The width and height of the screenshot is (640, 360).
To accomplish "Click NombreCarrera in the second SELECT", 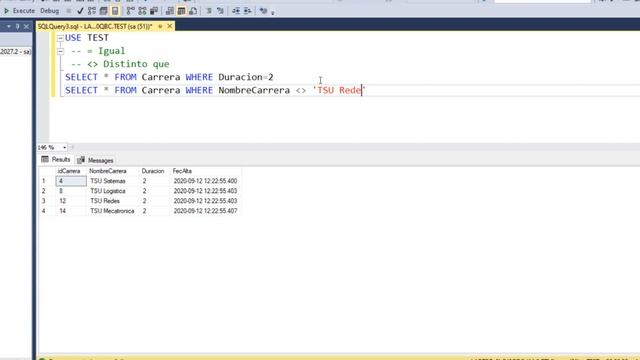I will click(x=254, y=90).
